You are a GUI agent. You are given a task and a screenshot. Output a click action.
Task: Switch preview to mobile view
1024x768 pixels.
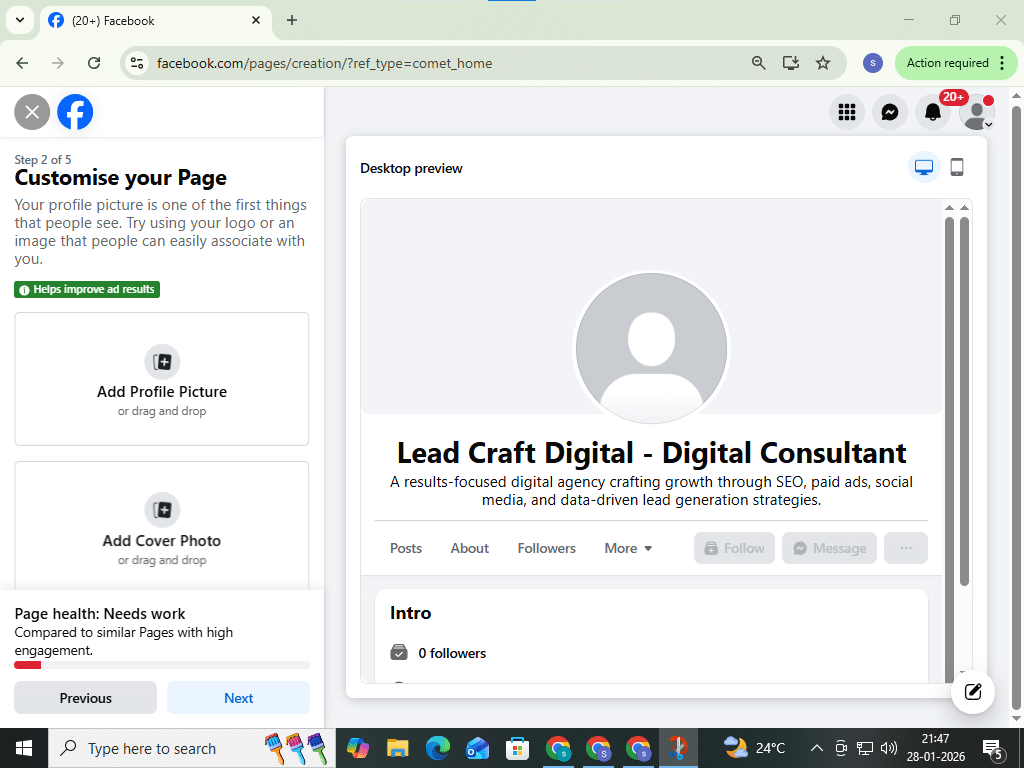point(956,167)
